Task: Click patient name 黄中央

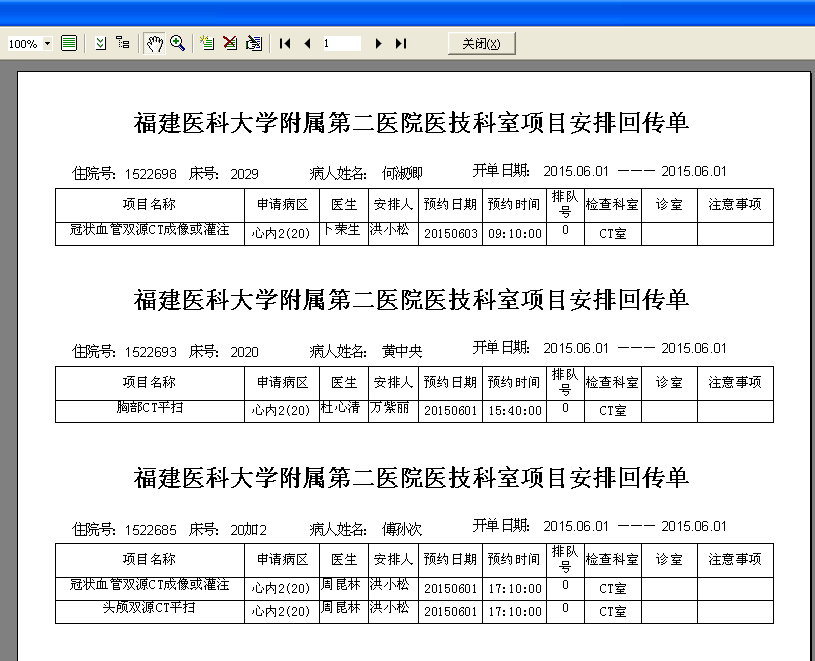Action: (402, 351)
